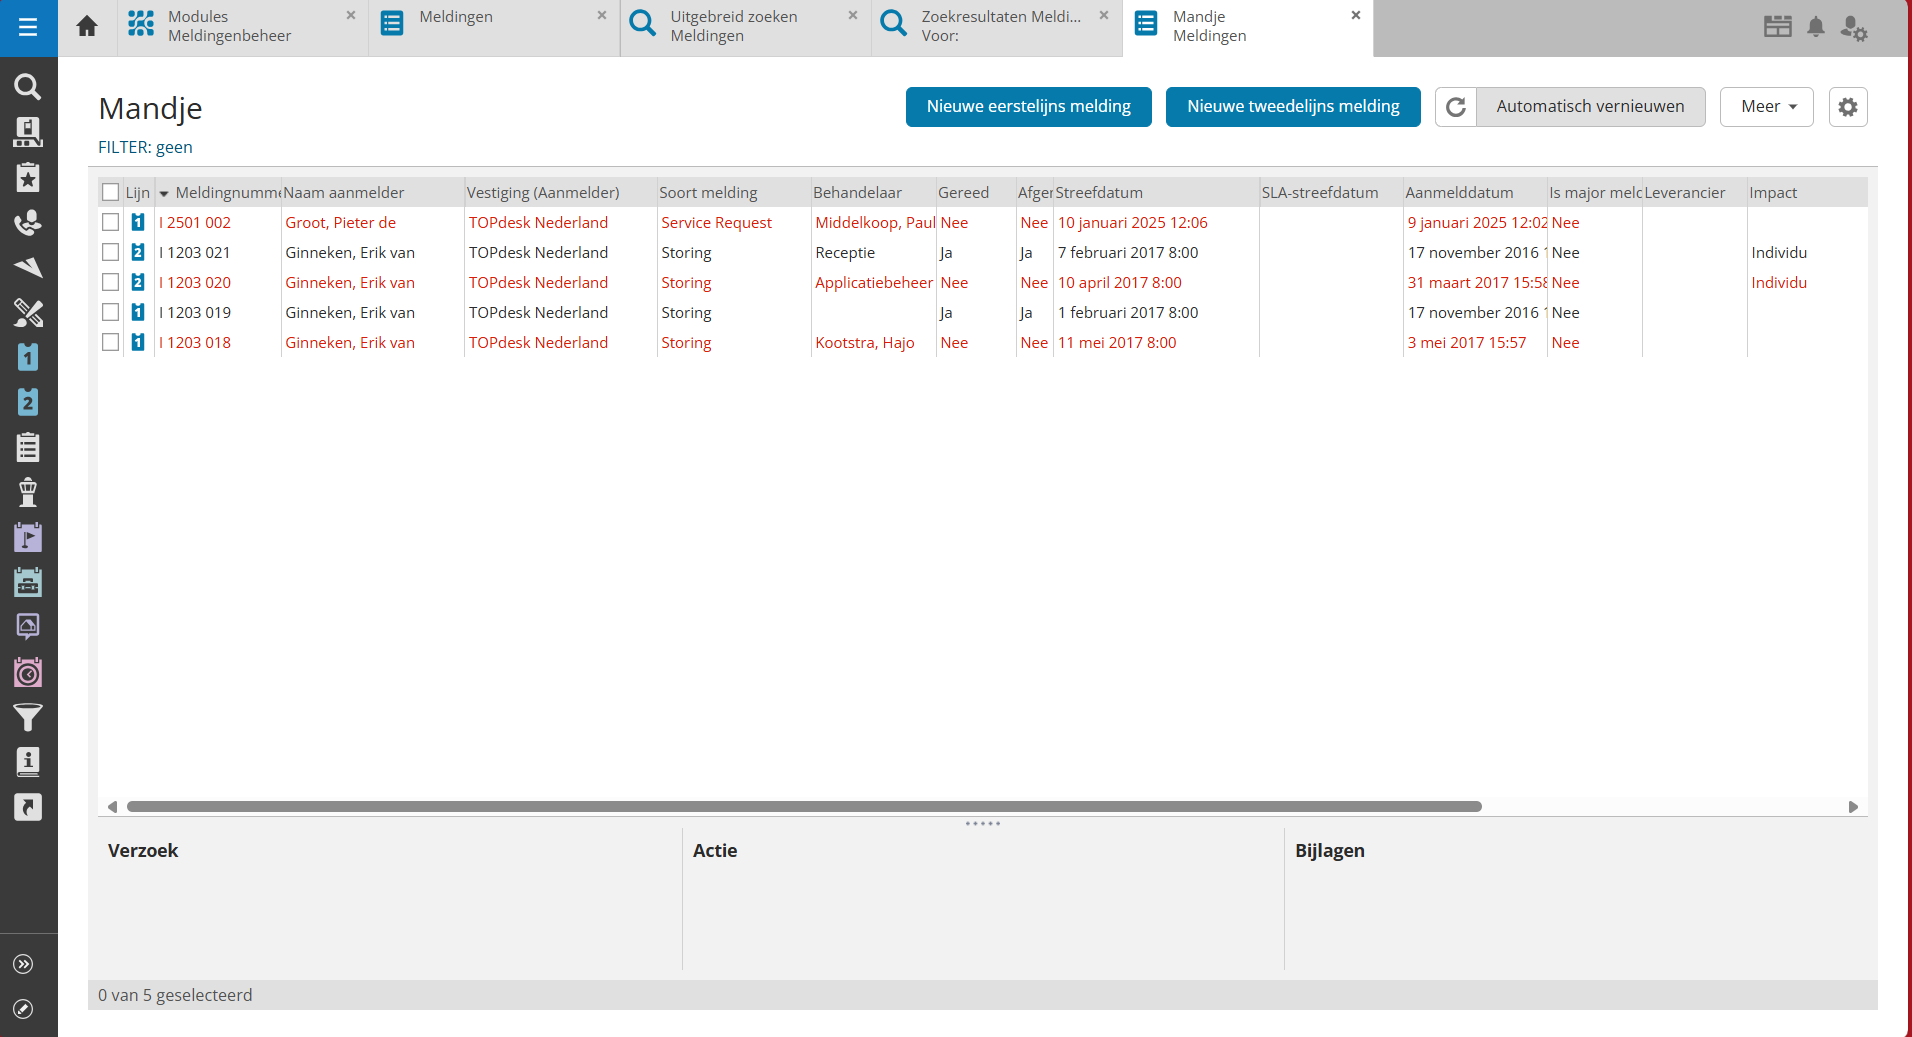Expand the sidebar with double-chevron icon
This screenshot has height=1037, width=1912.
(x=24, y=964)
